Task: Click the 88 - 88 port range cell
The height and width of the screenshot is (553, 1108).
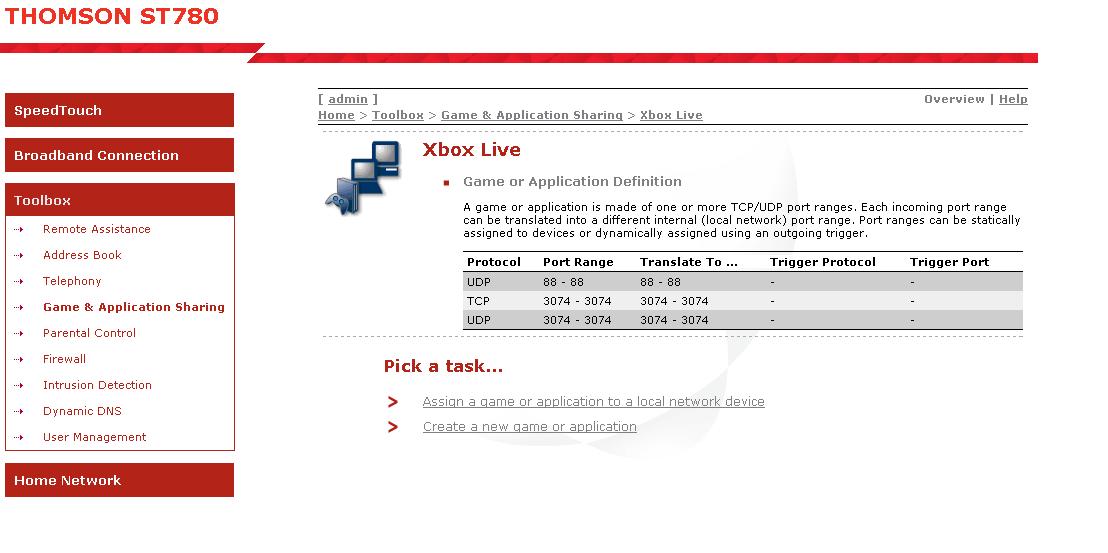Action: click(x=563, y=282)
